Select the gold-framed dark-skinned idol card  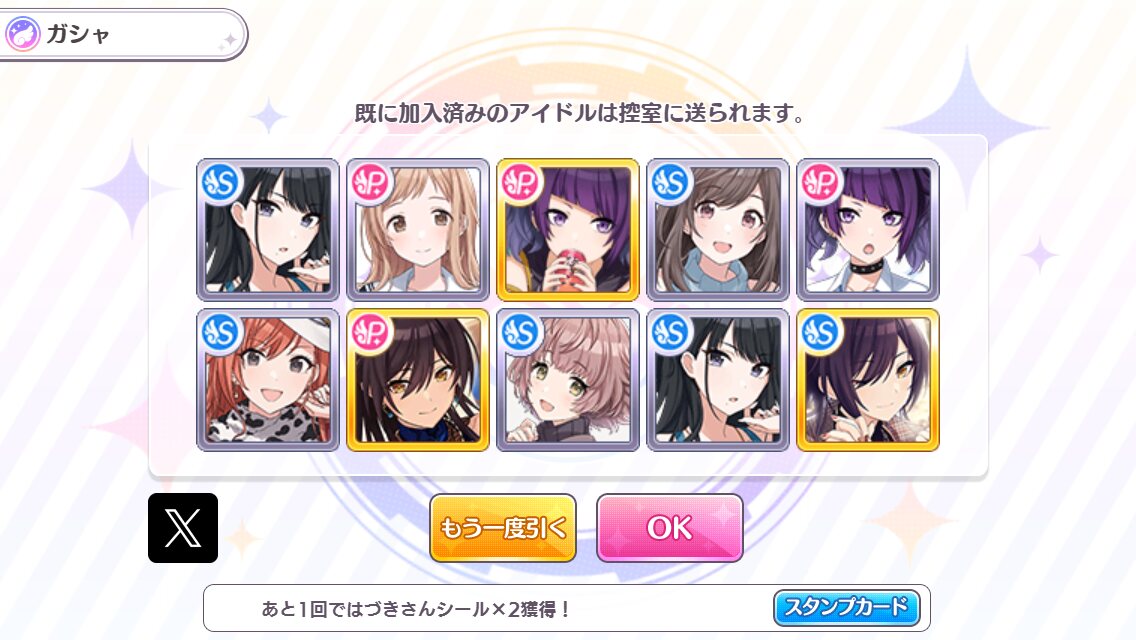click(x=418, y=380)
